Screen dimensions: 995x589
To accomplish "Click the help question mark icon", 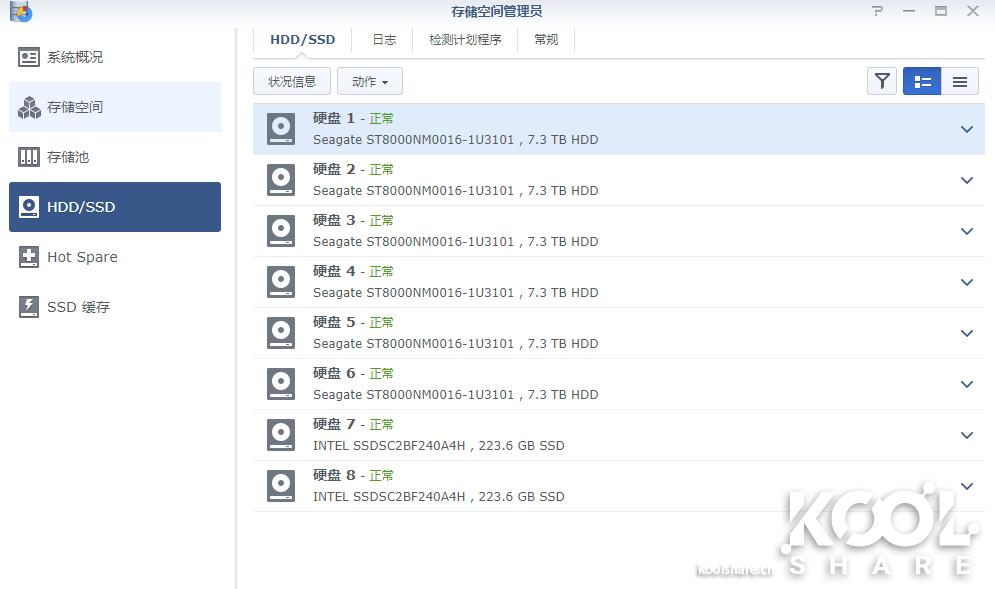I will pyautogui.click(x=877, y=11).
